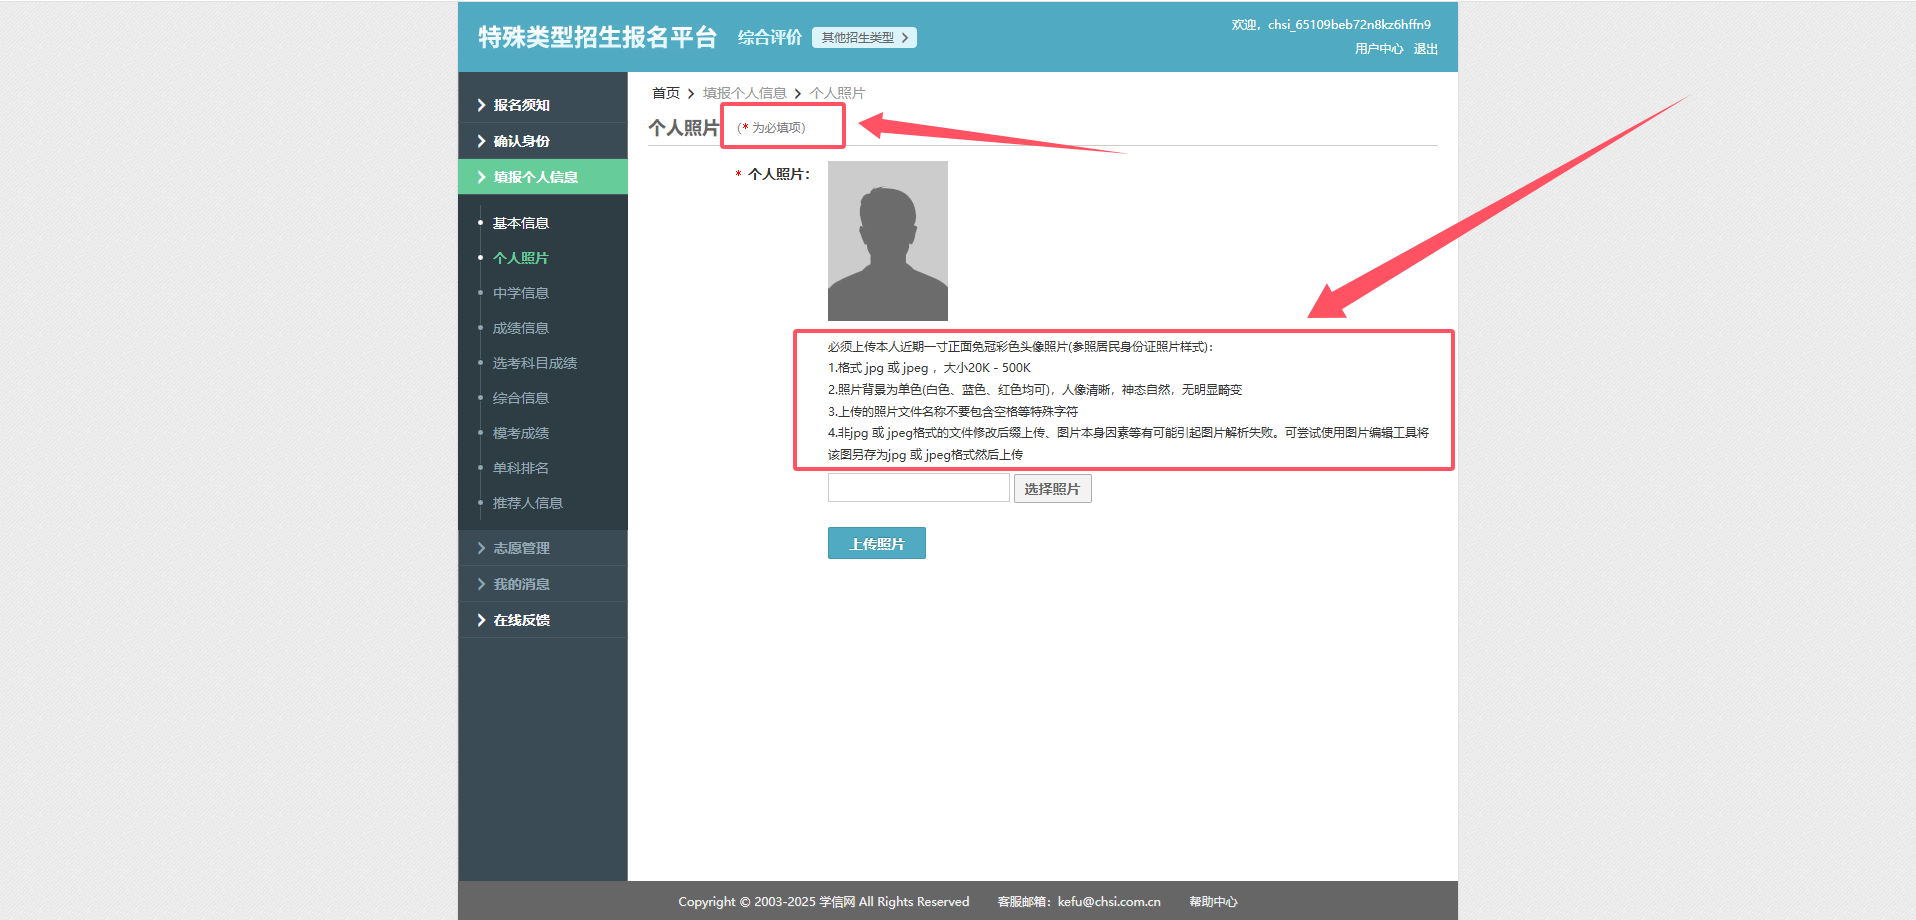Go to 成绩信息 in the sidebar
The width and height of the screenshot is (1916, 920).
coord(520,328)
